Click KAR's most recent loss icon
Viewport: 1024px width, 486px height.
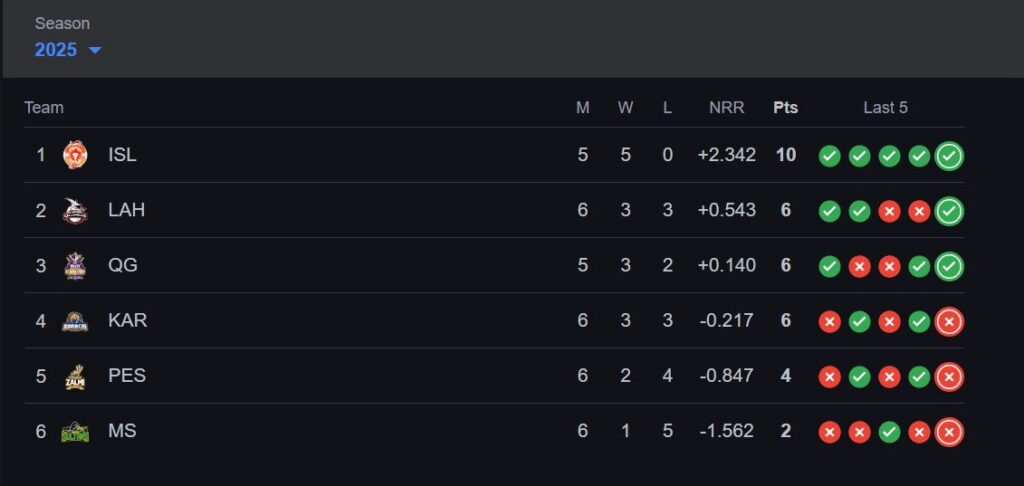coord(949,321)
